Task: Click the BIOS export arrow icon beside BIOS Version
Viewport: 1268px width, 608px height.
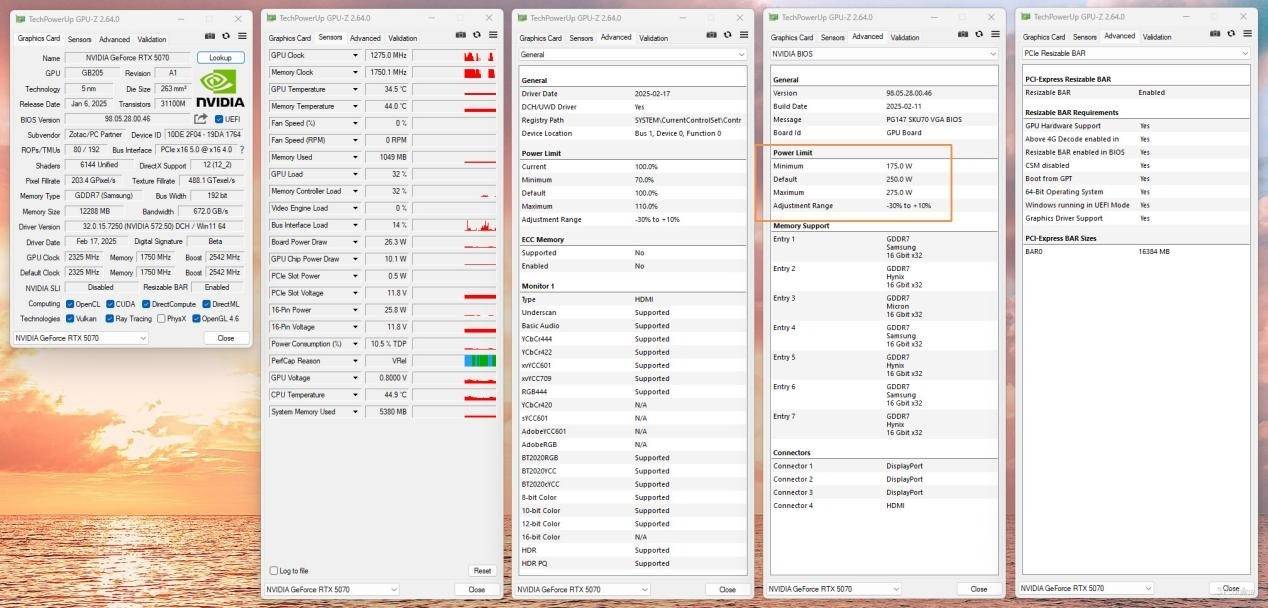Action: click(x=201, y=119)
